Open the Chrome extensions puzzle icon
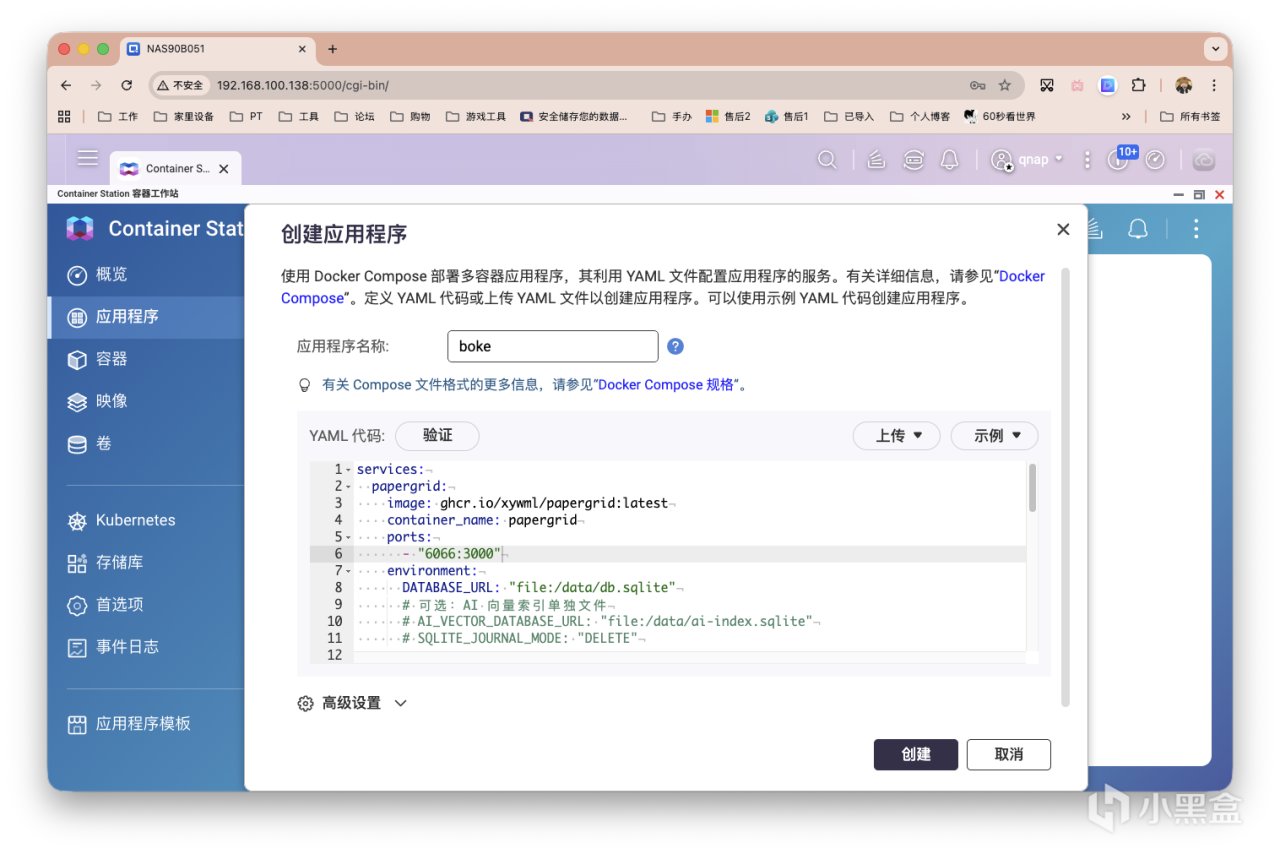This screenshot has height=854, width=1280. tap(1138, 85)
